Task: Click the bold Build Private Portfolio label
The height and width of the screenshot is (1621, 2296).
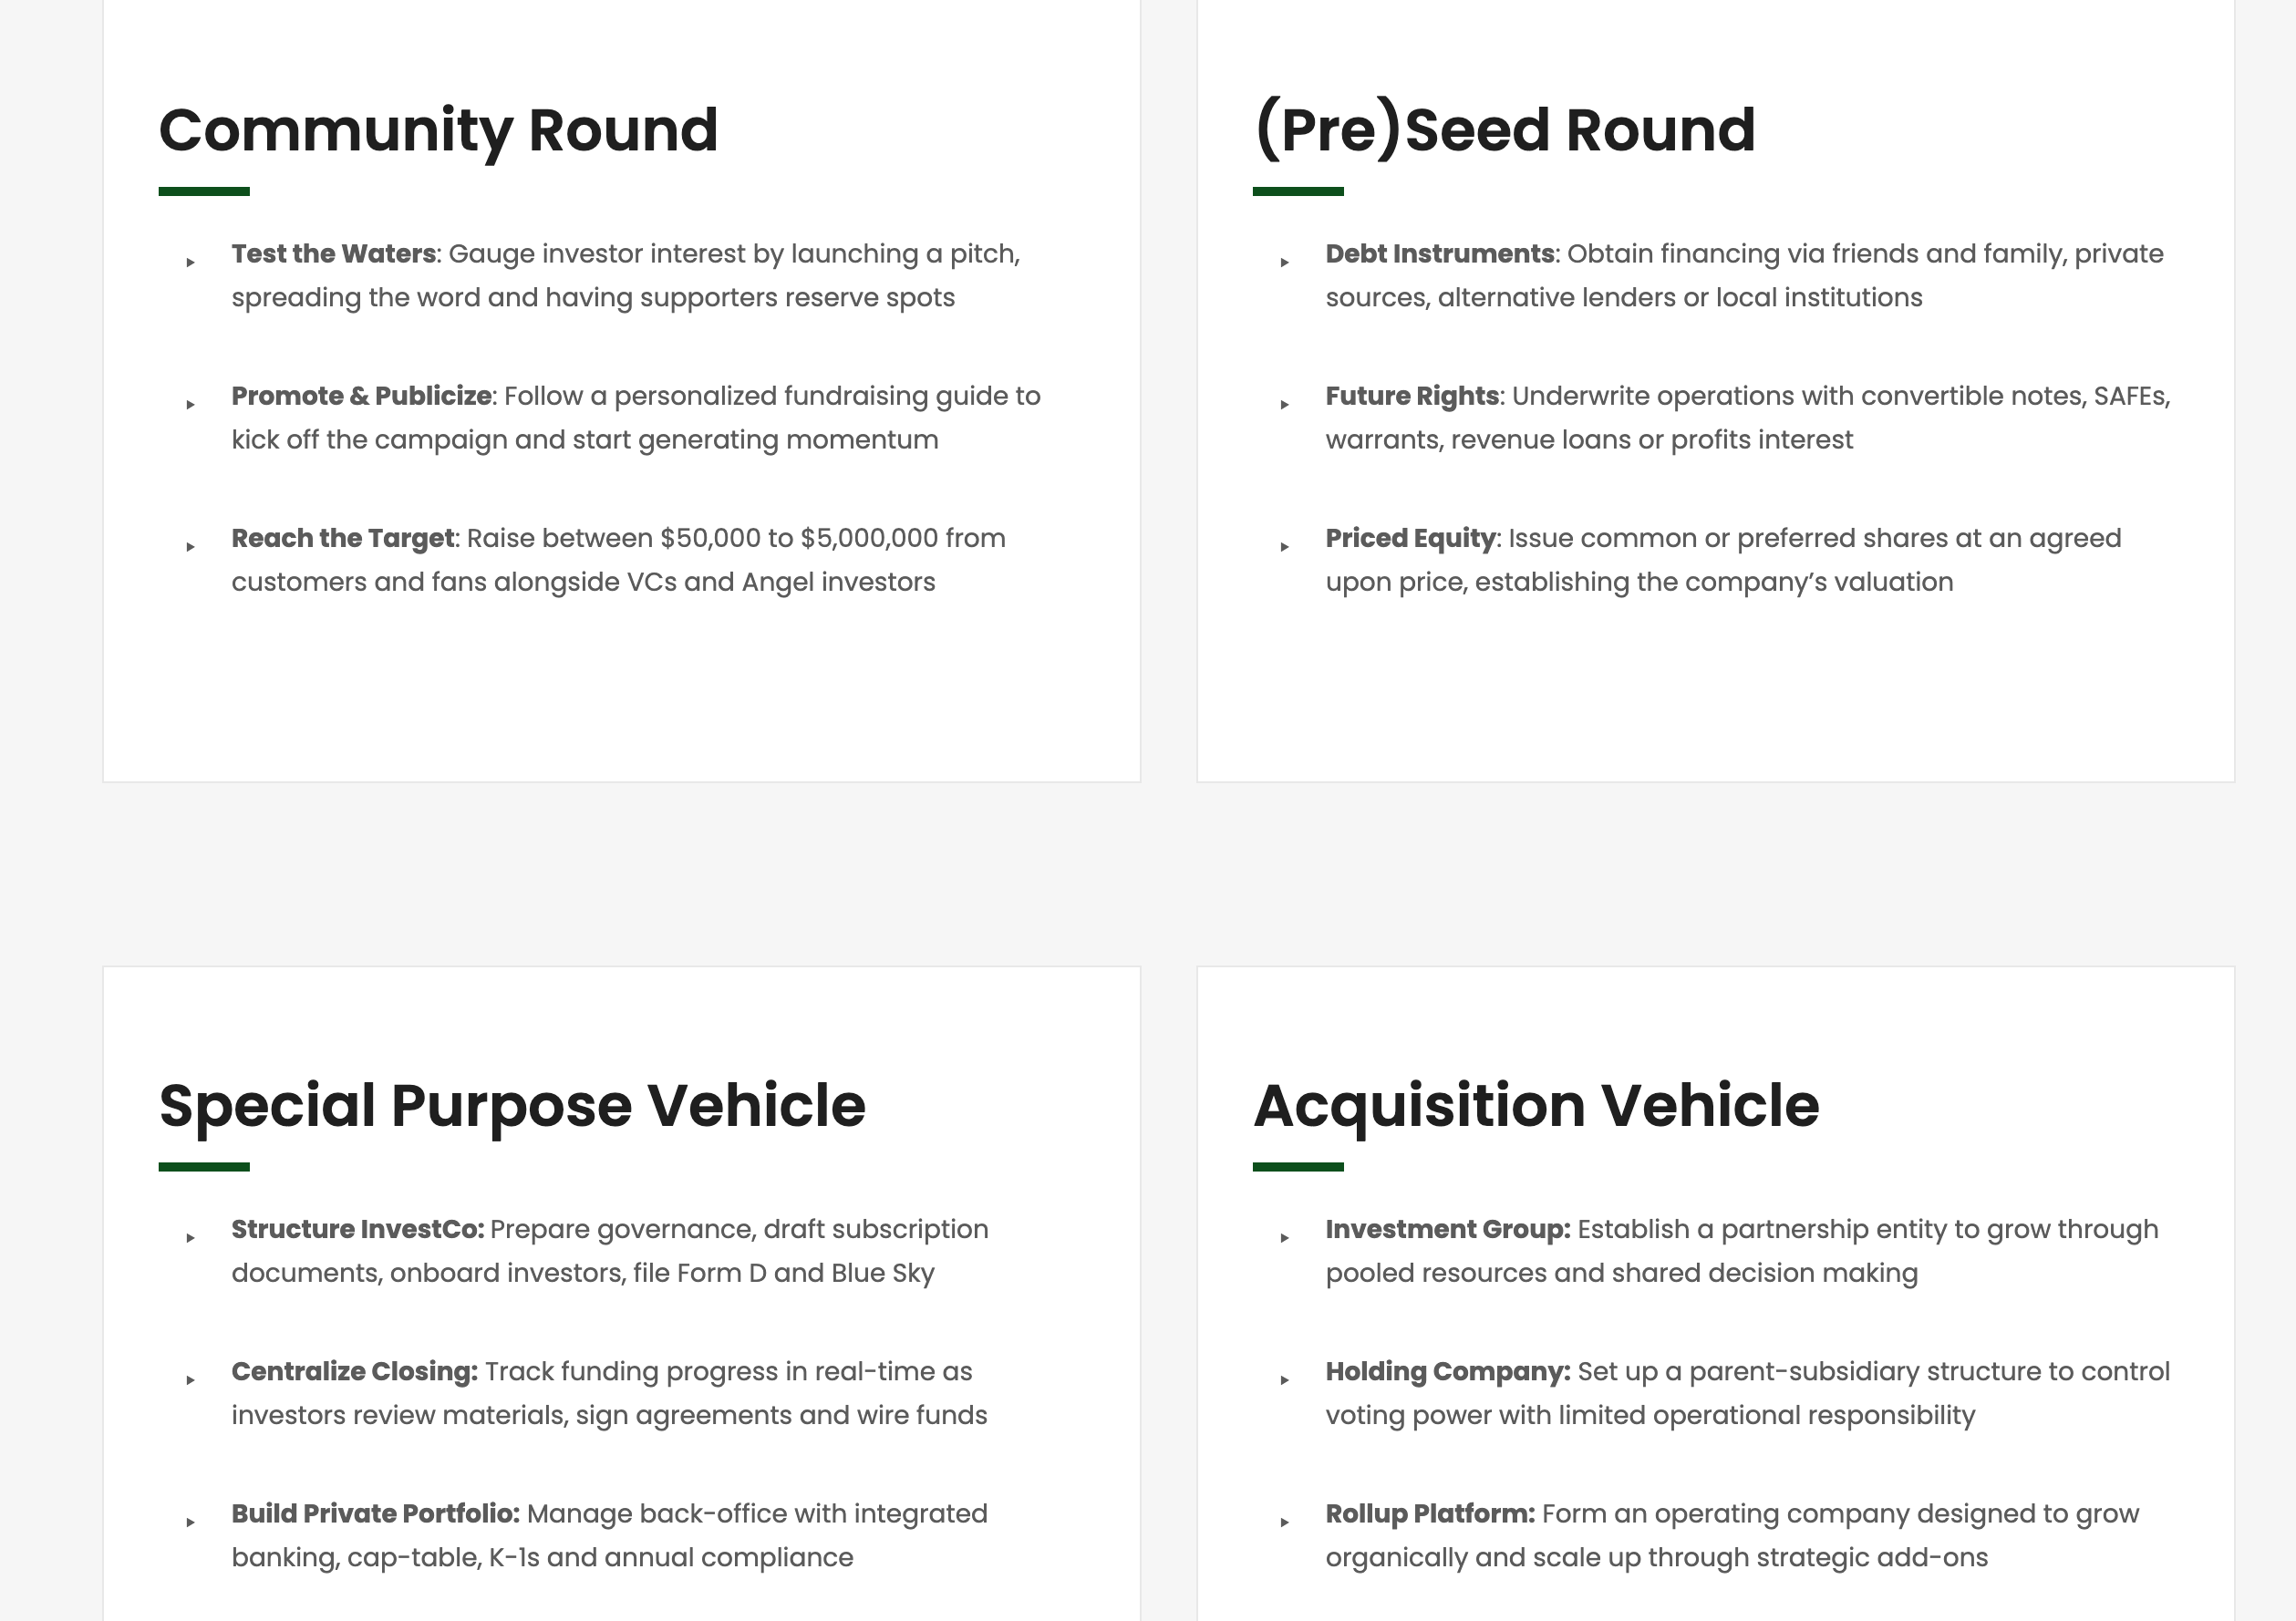Action: point(375,1513)
